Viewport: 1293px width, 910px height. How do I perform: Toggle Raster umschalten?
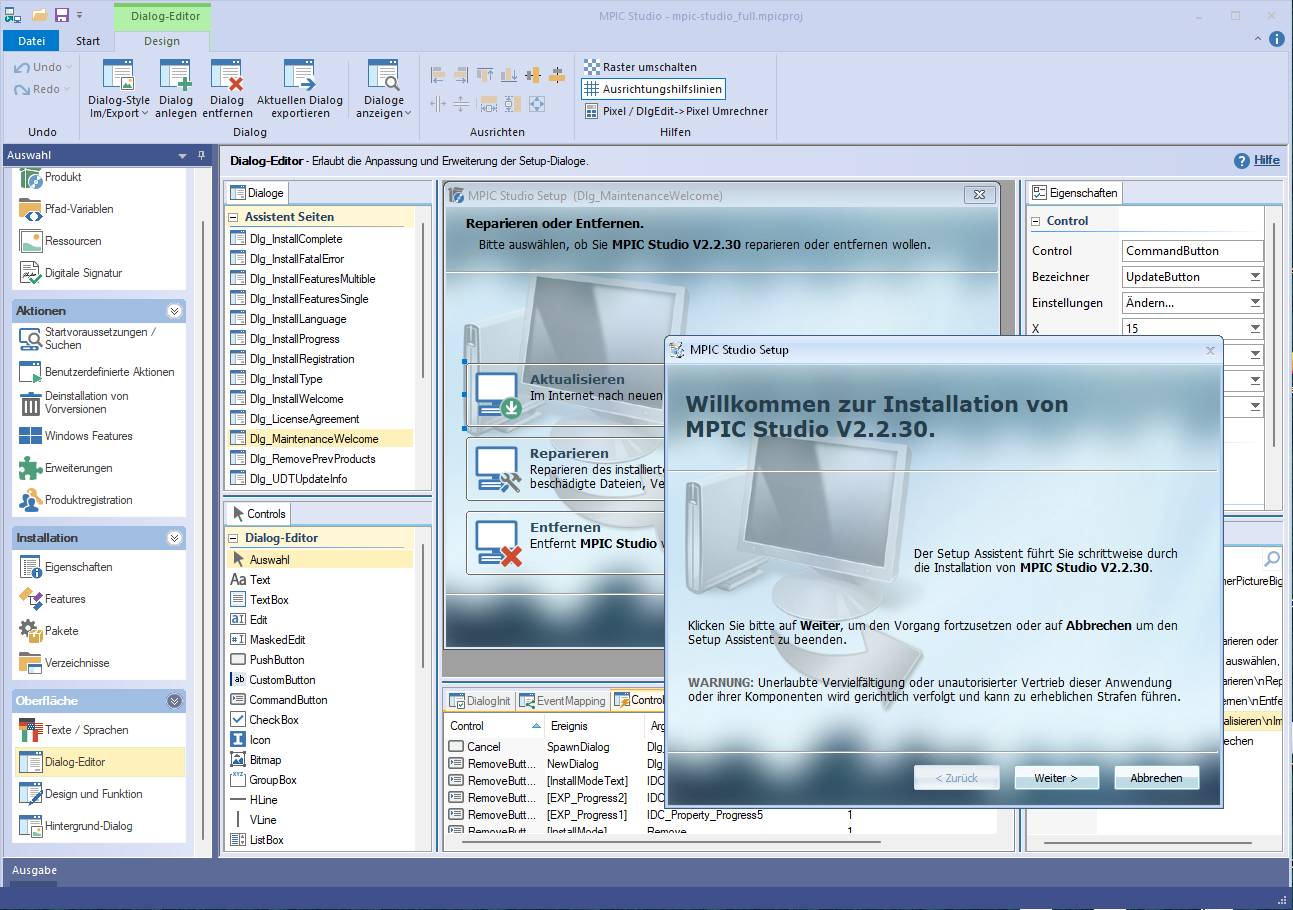point(641,67)
